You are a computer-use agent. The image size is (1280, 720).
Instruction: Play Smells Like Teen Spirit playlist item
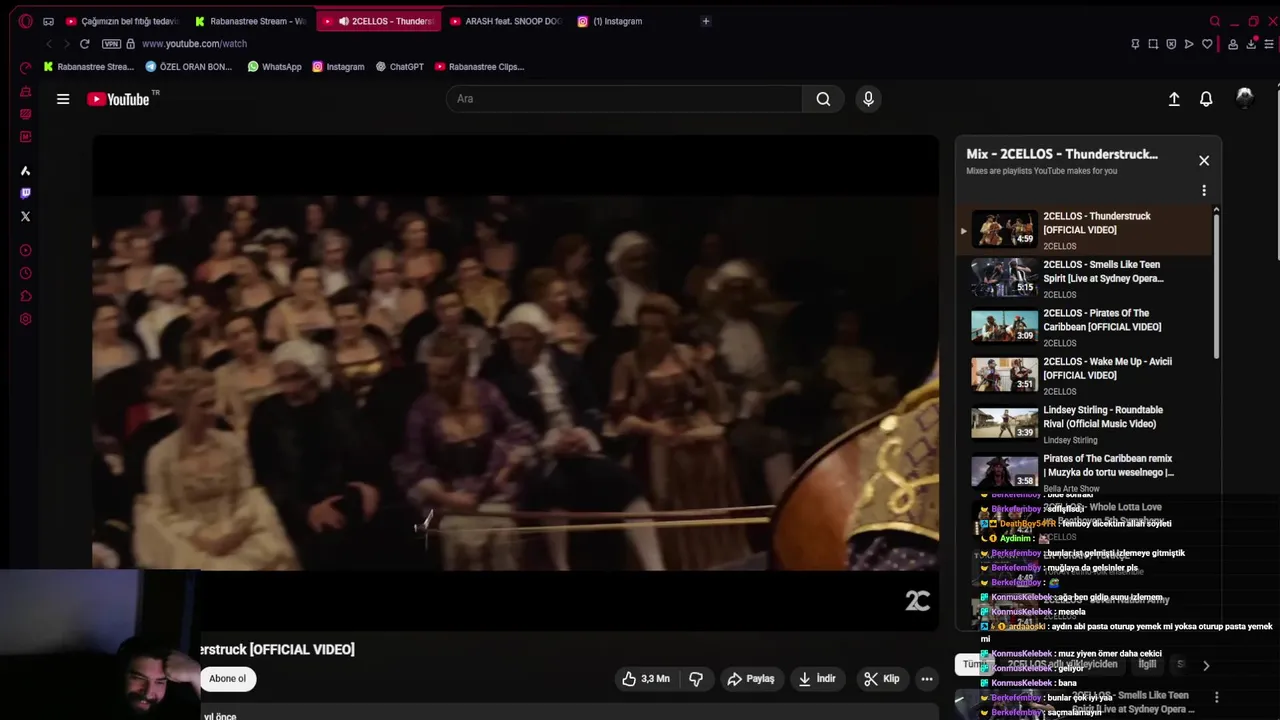1084,279
